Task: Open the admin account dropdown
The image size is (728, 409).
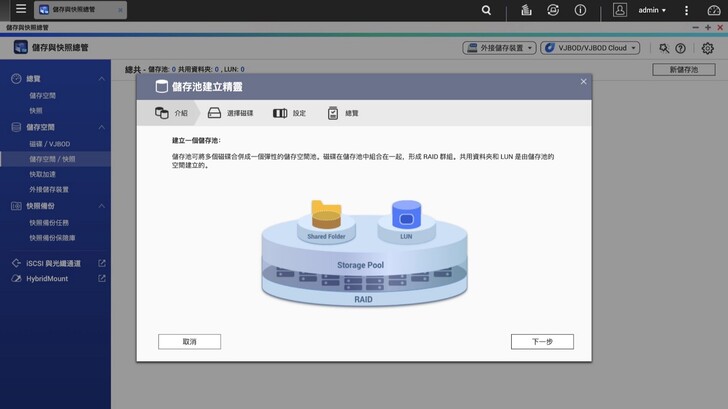Action: point(652,10)
